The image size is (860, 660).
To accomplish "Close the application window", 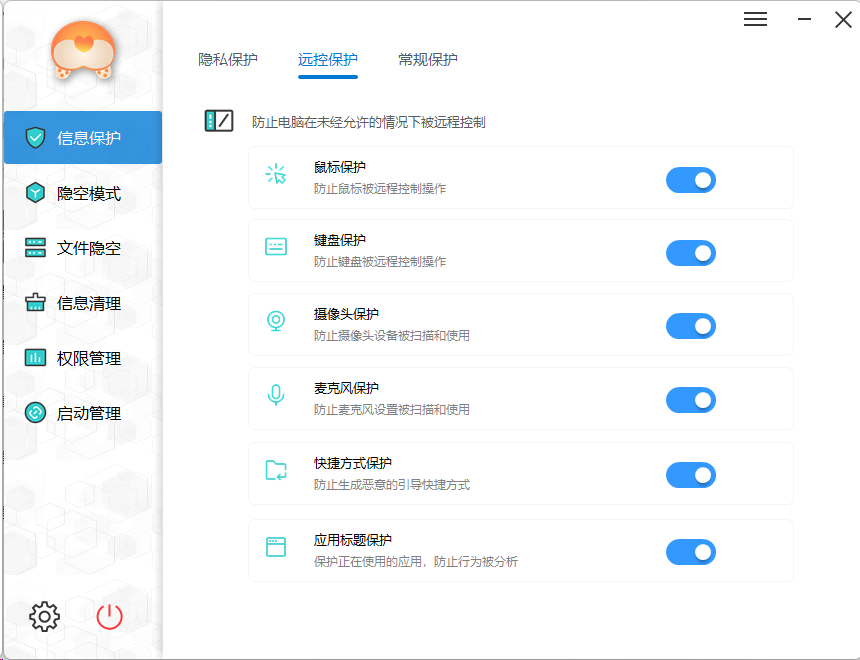I will tap(843, 20).
